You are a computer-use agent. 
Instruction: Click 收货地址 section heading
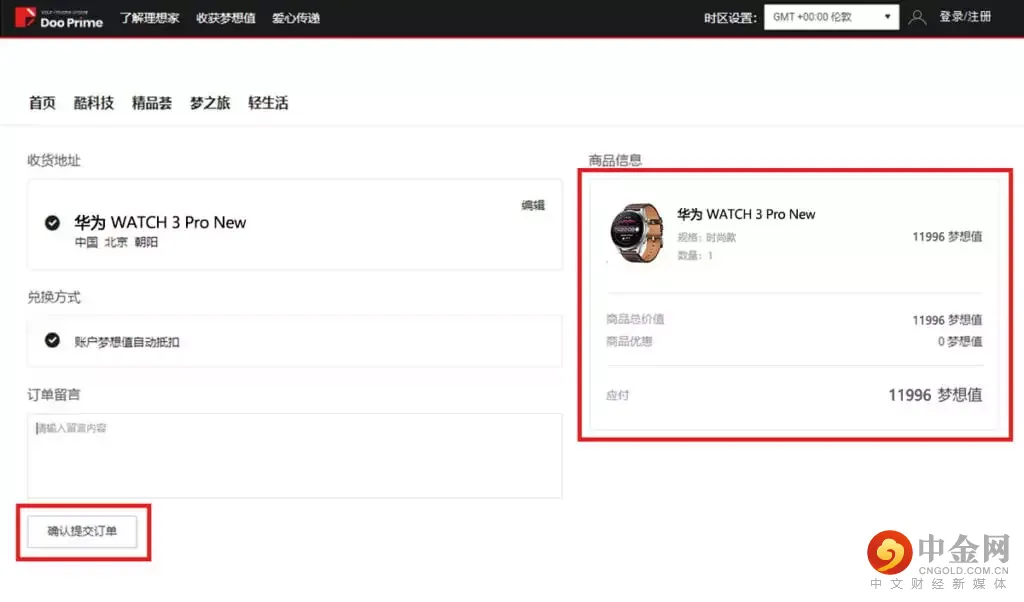[54, 161]
